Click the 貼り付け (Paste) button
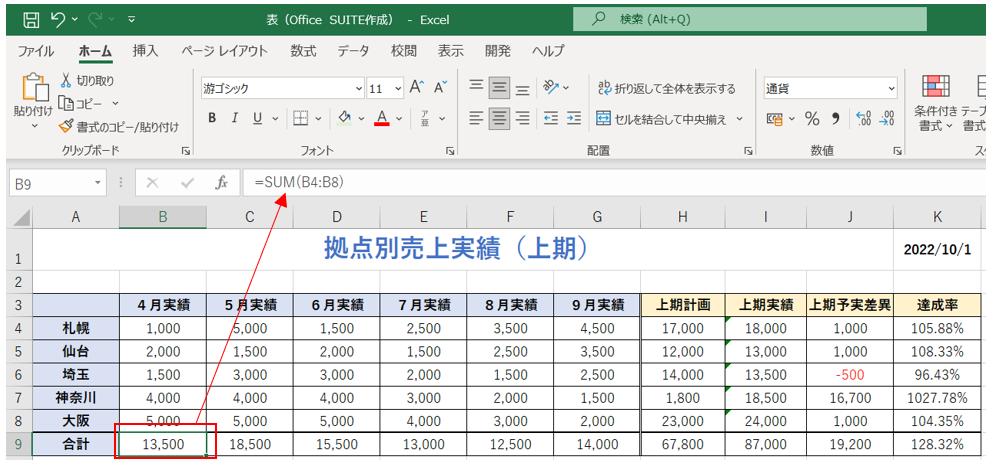This screenshot has width=989, height=468. pos(33,102)
